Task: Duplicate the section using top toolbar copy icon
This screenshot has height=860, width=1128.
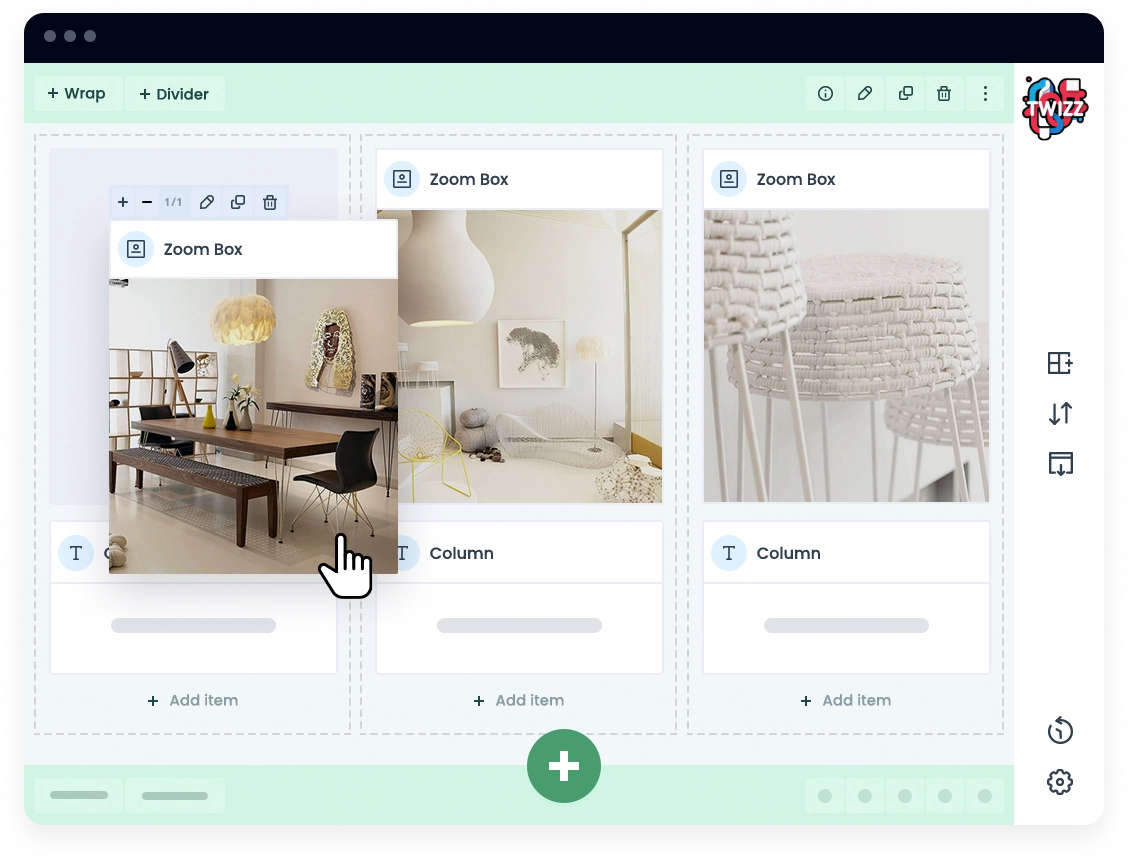Action: point(905,94)
